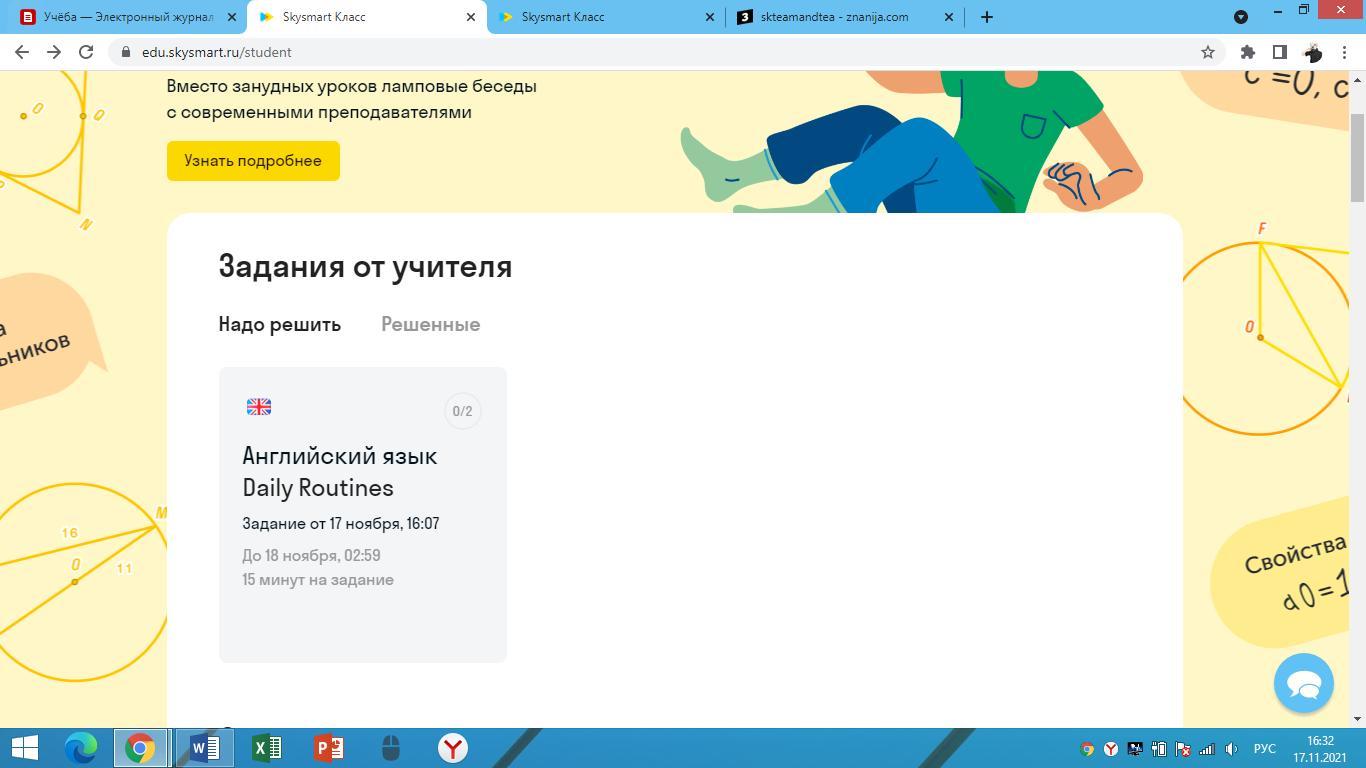Open the 'Английский язык Daily Routines' task
Screen dimensions: 1366x768
(363, 515)
